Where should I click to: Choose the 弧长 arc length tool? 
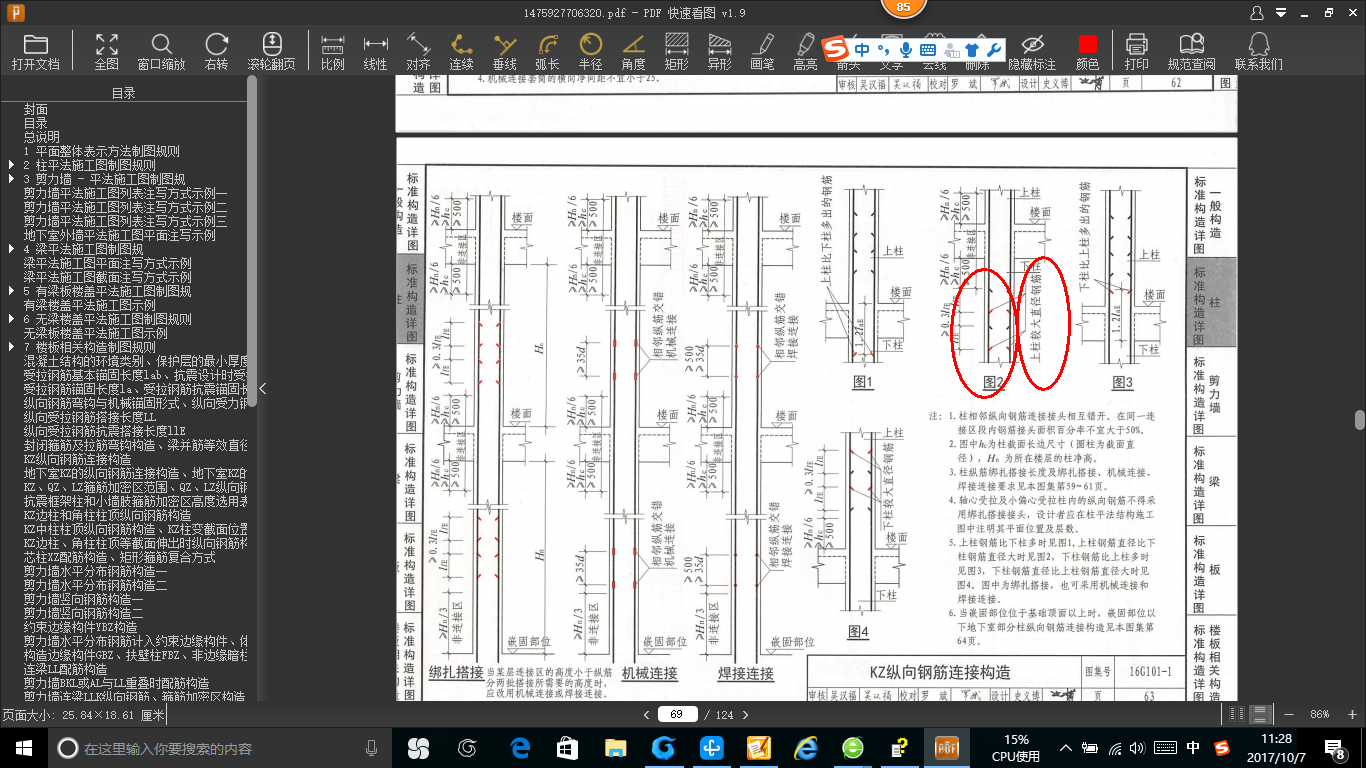coord(547,51)
